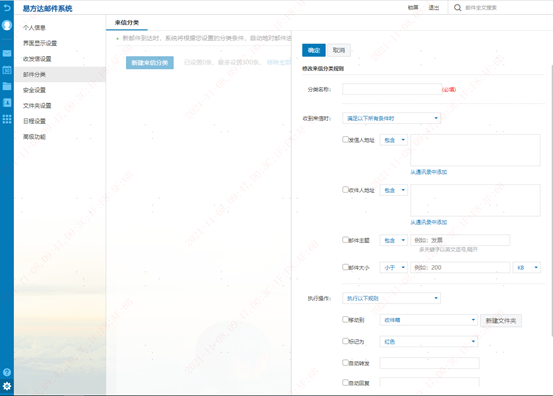The width and height of the screenshot is (553, 396).
Task: Open the calendar icon in the left rail
Action: (7, 70)
